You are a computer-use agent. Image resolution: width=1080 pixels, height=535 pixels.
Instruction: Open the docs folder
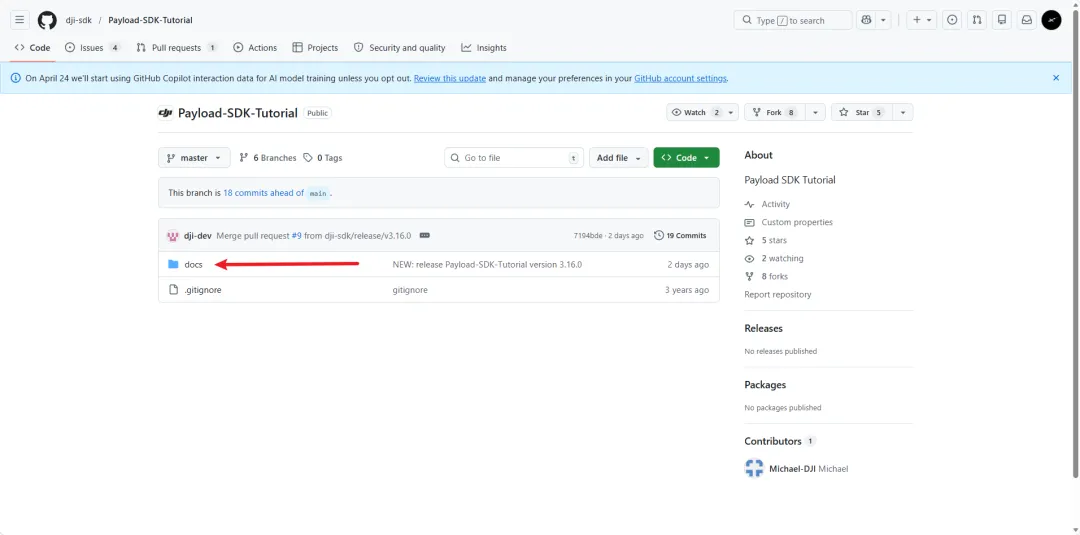coord(194,264)
